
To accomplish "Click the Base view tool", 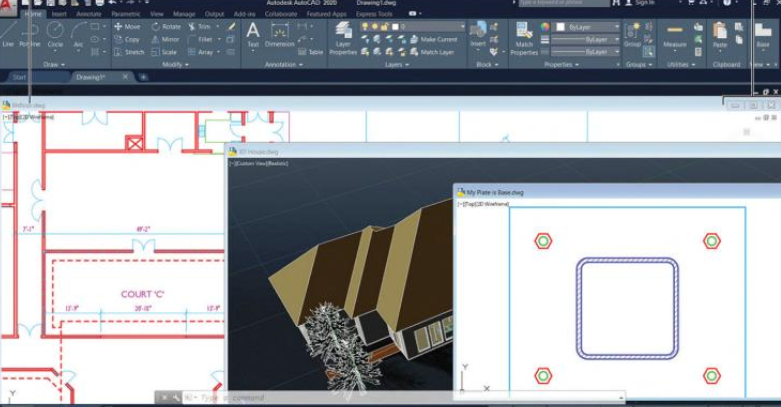I will 763,35.
